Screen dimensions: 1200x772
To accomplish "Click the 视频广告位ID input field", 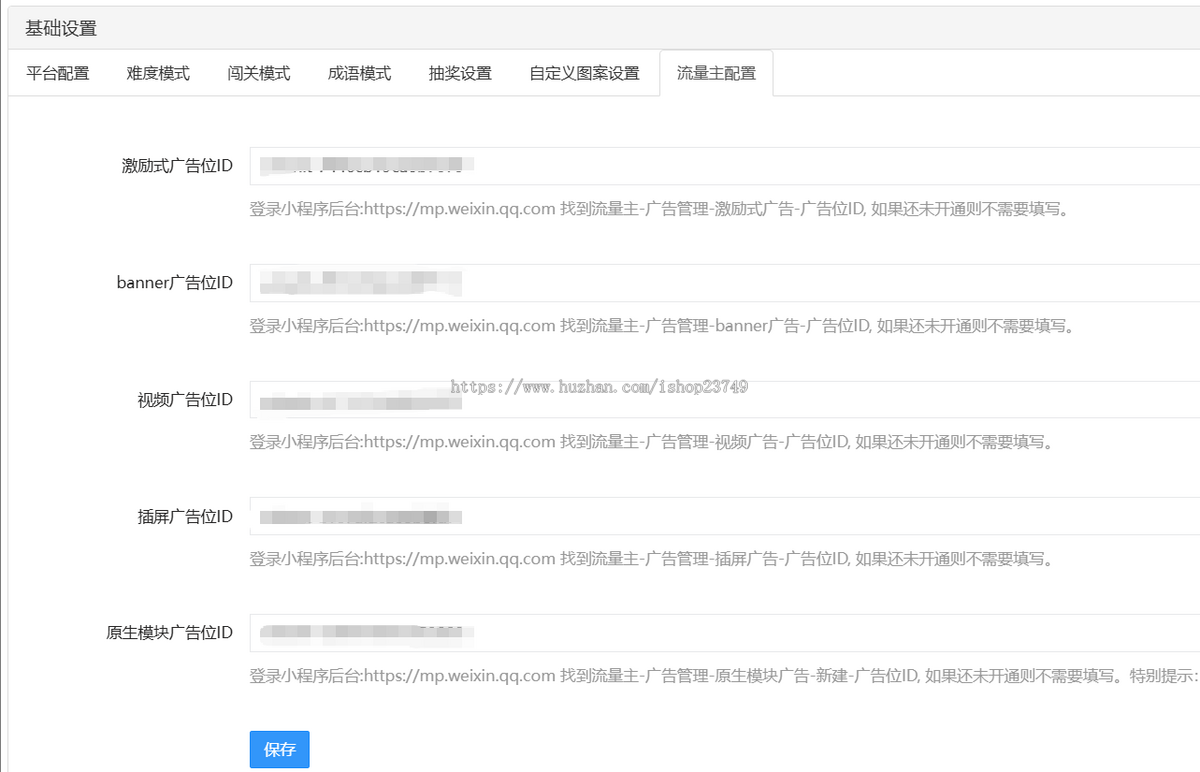I will (x=724, y=400).
